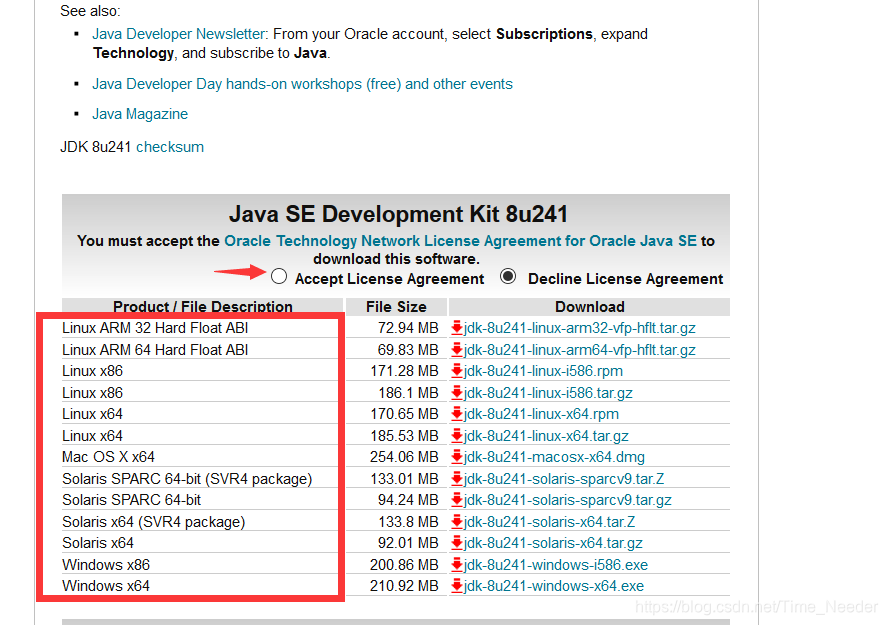Viewport: 888px width, 625px height.
Task: Download jdk-8u241-linux-arm32-vfp-hflt.tar.gz file link
Action: (x=579, y=328)
